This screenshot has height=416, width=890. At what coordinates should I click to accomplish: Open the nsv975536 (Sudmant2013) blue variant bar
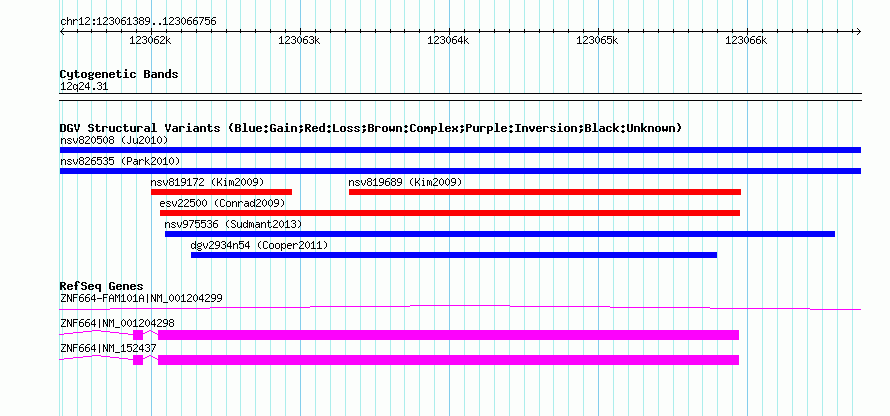(x=500, y=234)
